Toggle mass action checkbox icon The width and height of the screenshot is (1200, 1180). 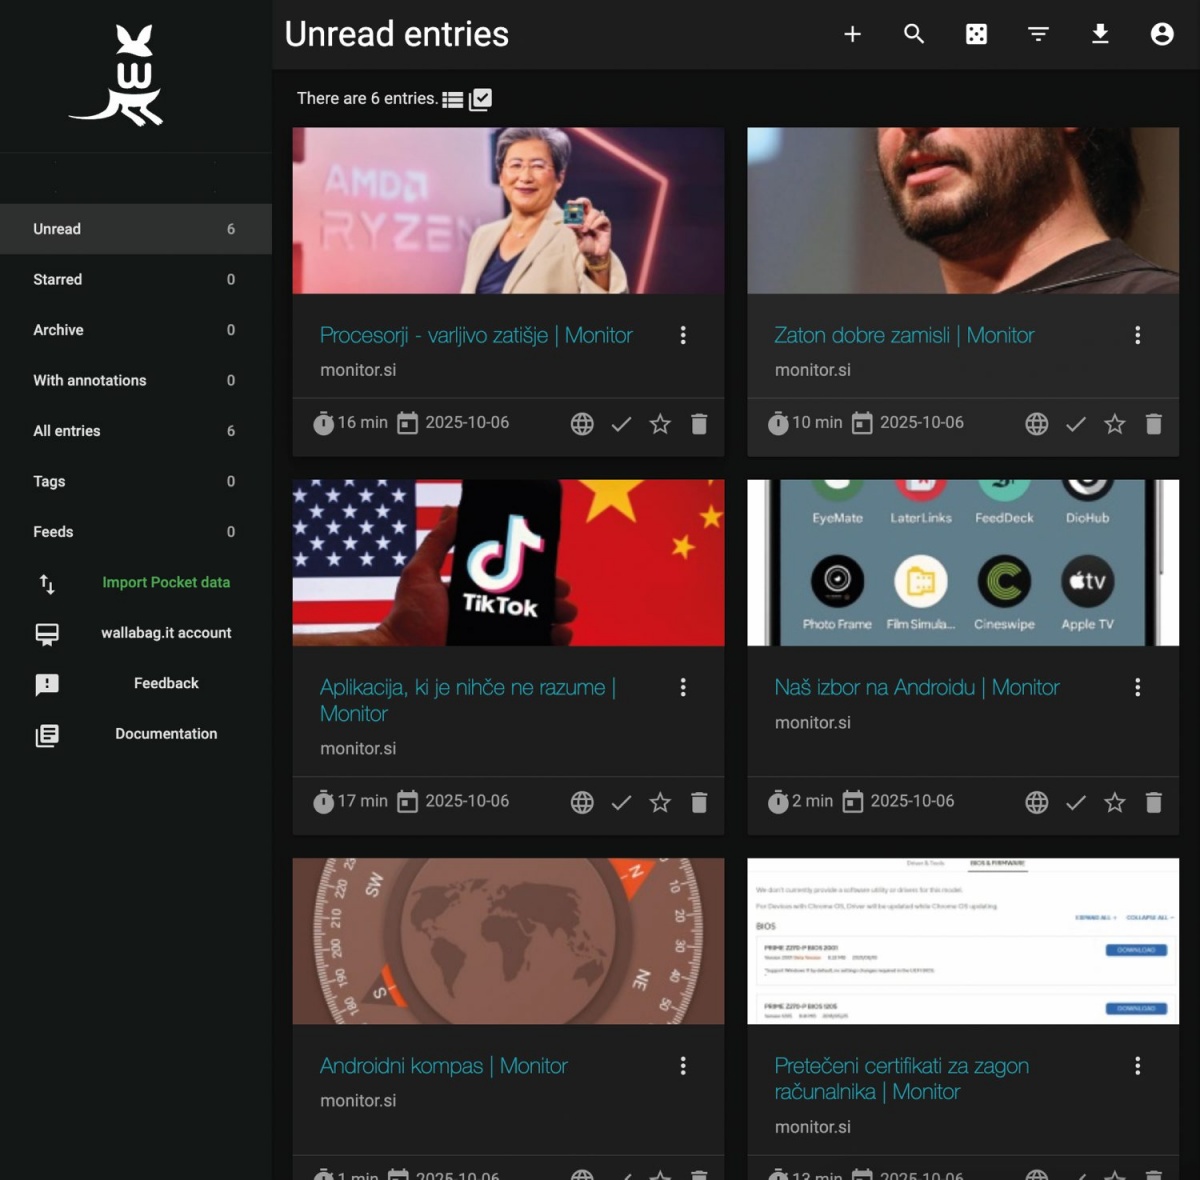coord(481,99)
